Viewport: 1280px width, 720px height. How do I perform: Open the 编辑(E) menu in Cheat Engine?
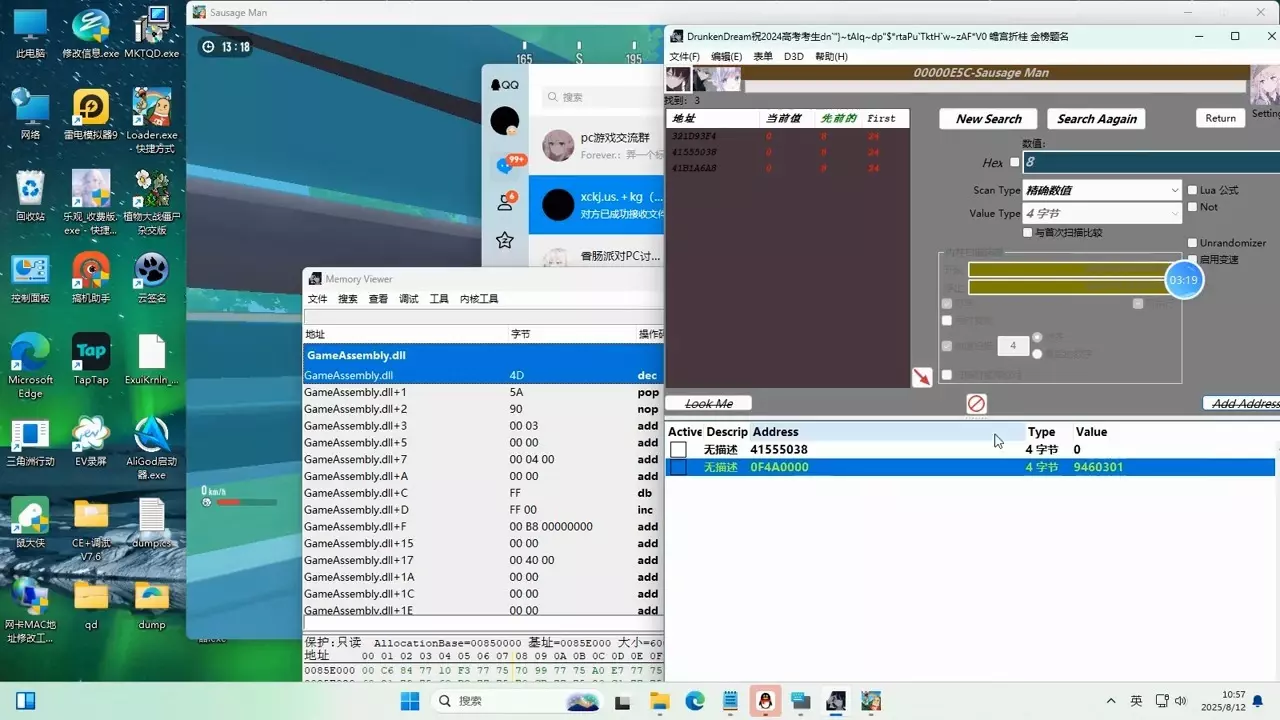tap(726, 57)
